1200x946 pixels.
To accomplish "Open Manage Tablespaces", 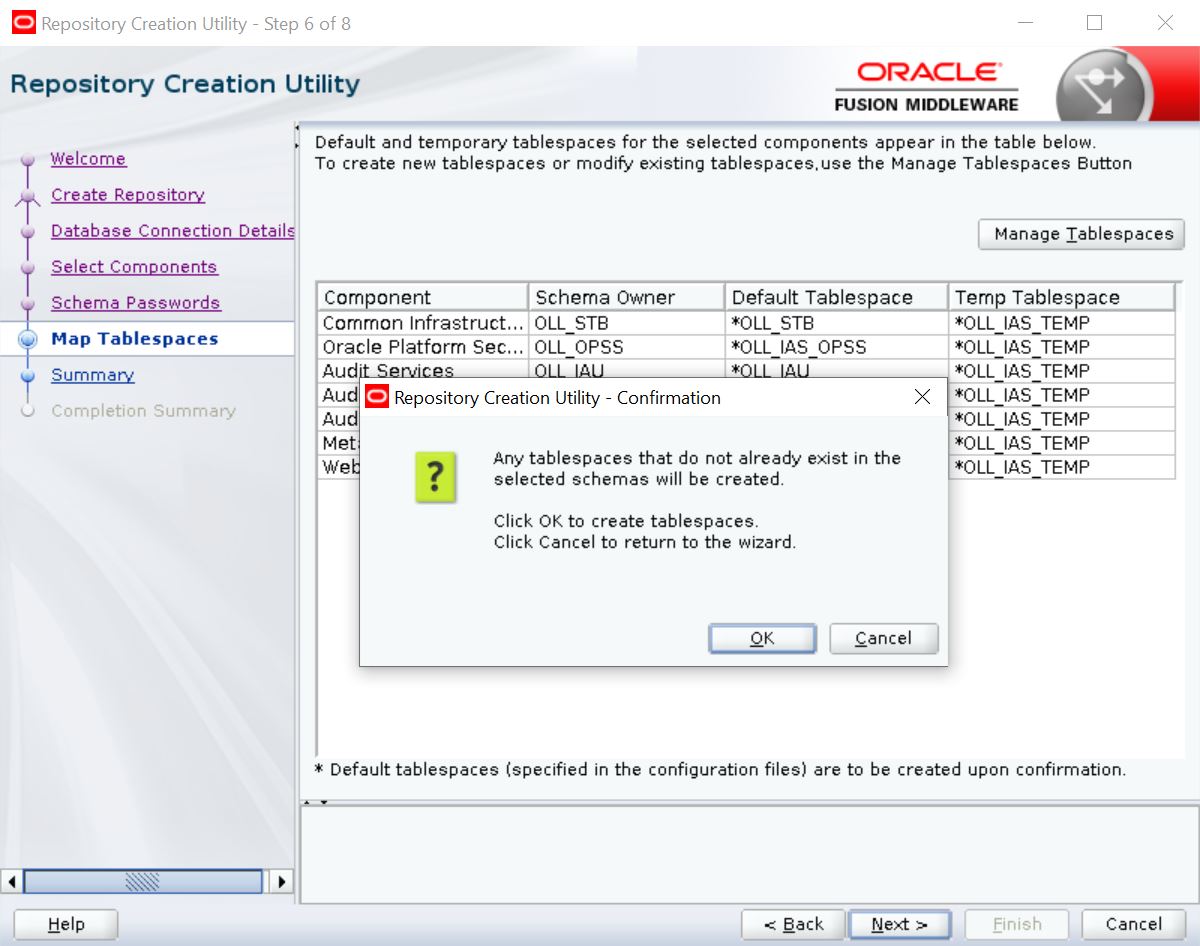I will pos(1081,234).
